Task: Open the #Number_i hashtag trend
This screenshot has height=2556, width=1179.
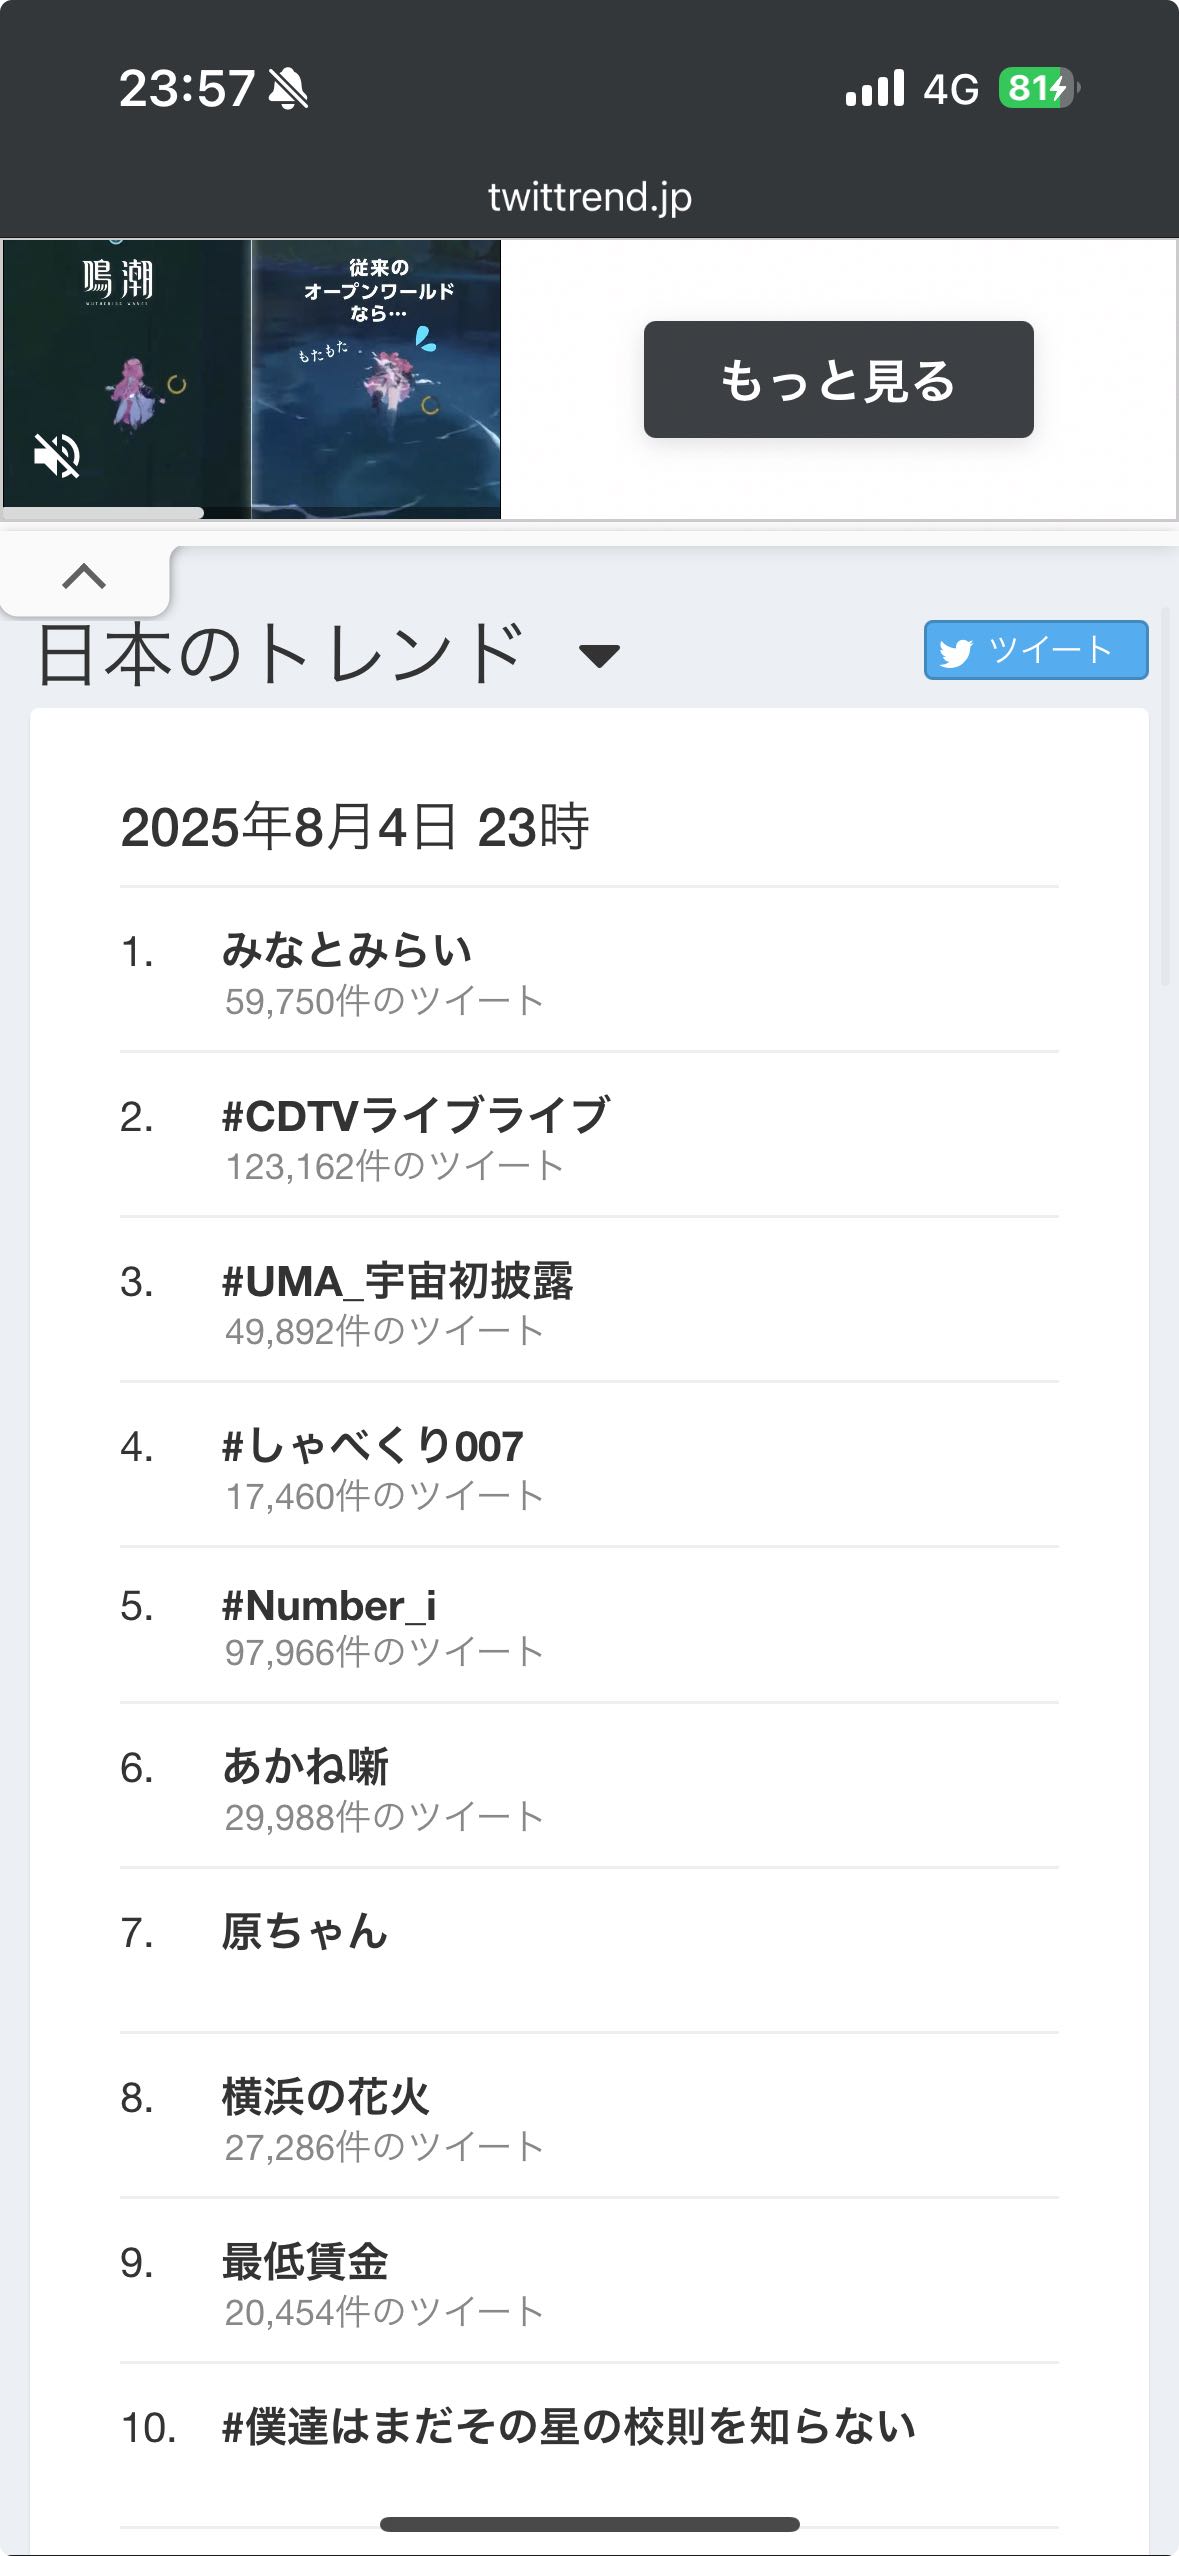Action: pyautogui.click(x=329, y=1606)
